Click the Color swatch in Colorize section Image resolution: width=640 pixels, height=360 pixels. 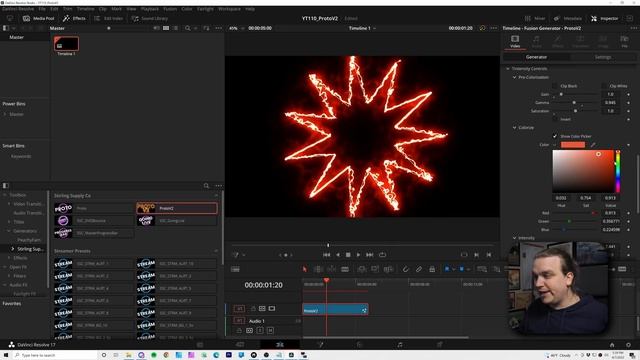573,144
